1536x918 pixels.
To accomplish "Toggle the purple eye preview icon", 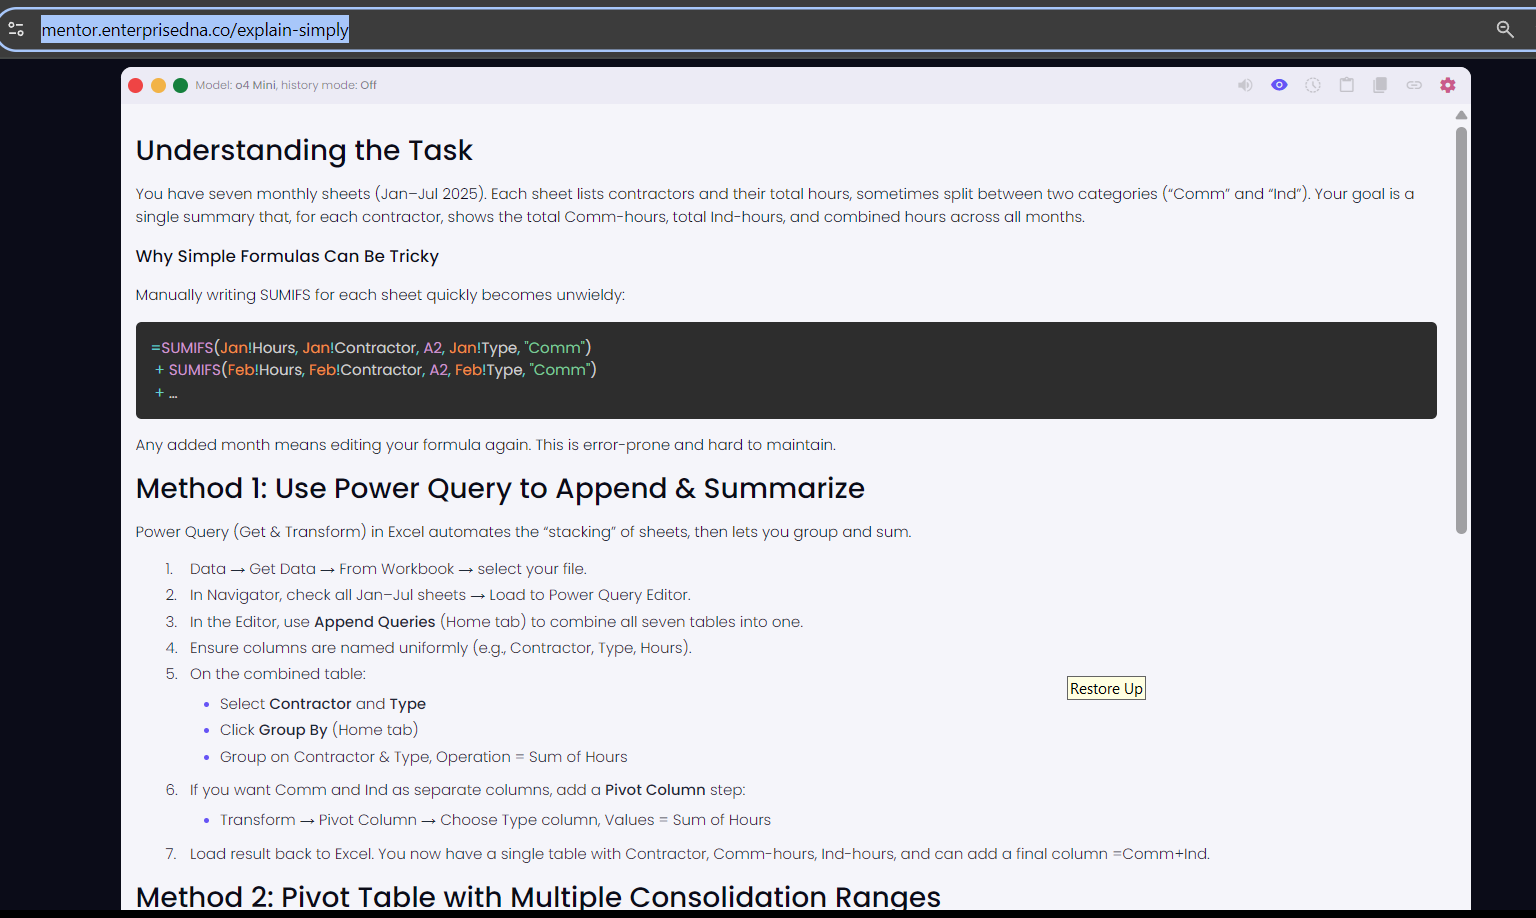I will 1279,85.
